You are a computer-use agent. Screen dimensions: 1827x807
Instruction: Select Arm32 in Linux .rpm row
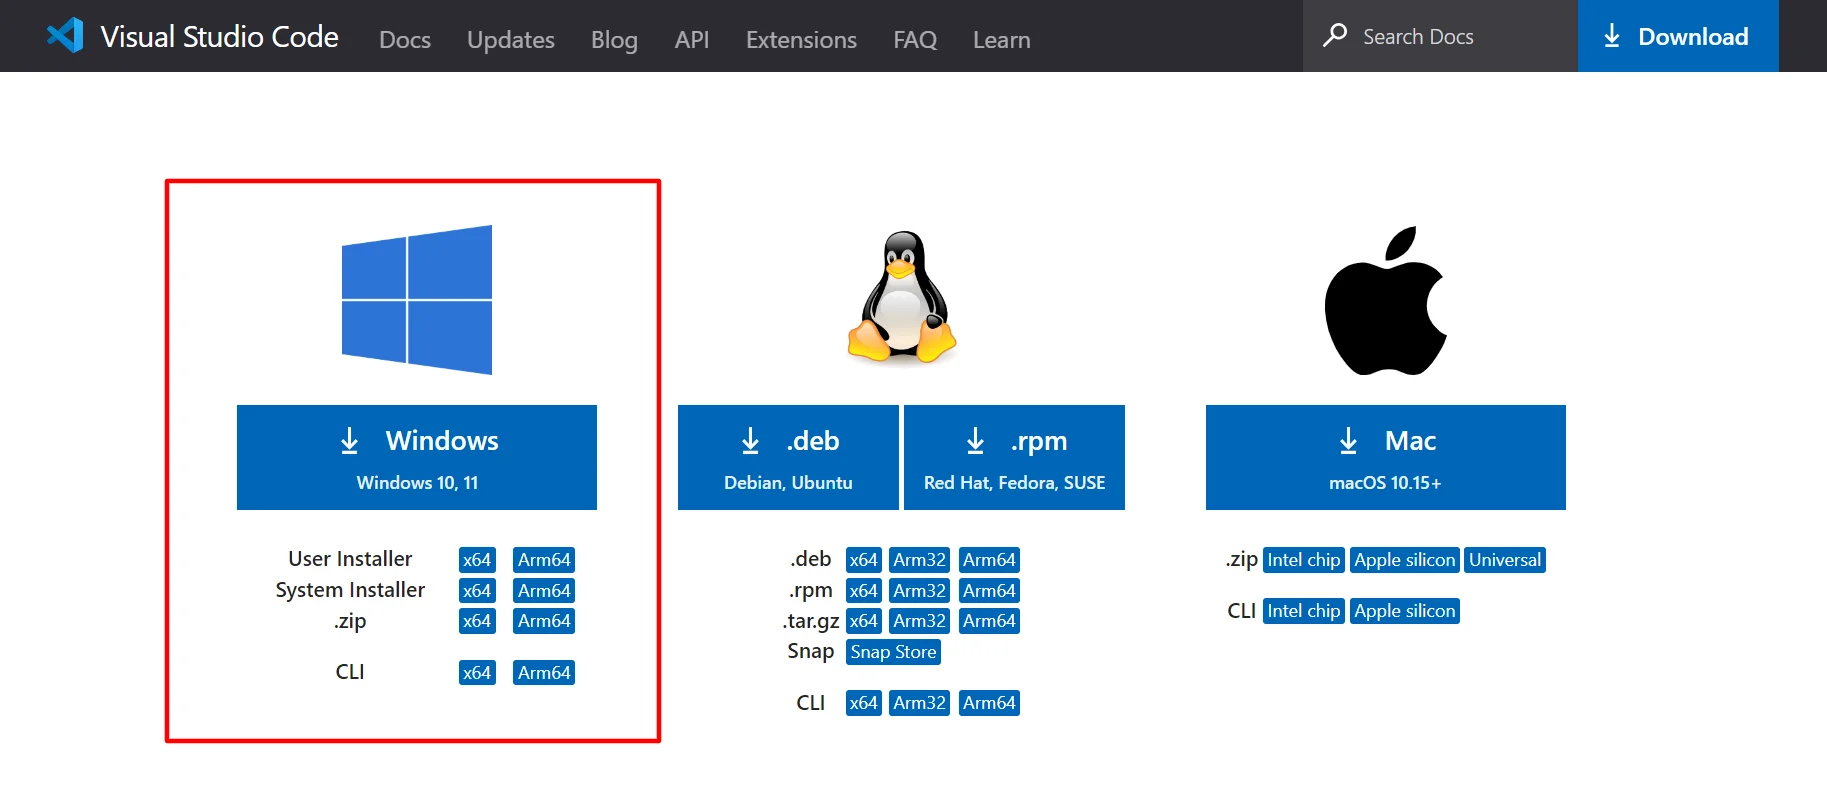tap(920, 591)
